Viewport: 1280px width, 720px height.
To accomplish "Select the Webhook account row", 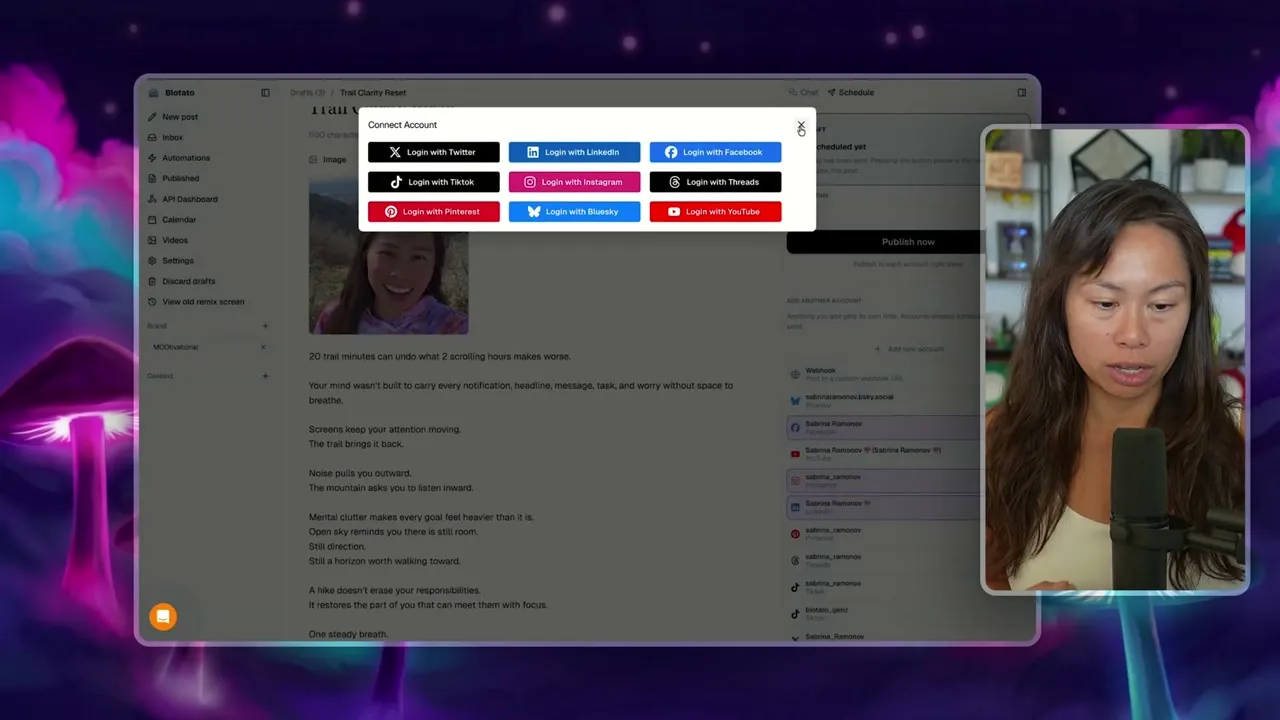I will [908, 374].
